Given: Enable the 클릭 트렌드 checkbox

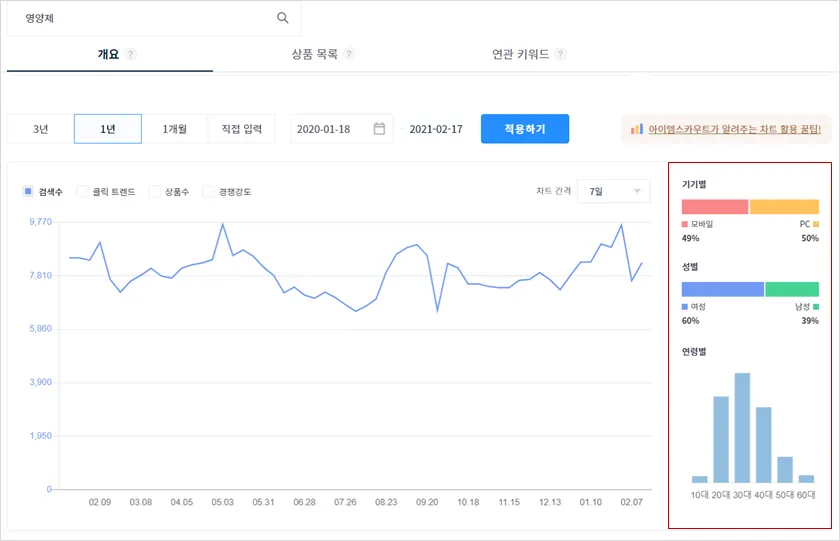Looking at the screenshot, I should click(x=82, y=191).
